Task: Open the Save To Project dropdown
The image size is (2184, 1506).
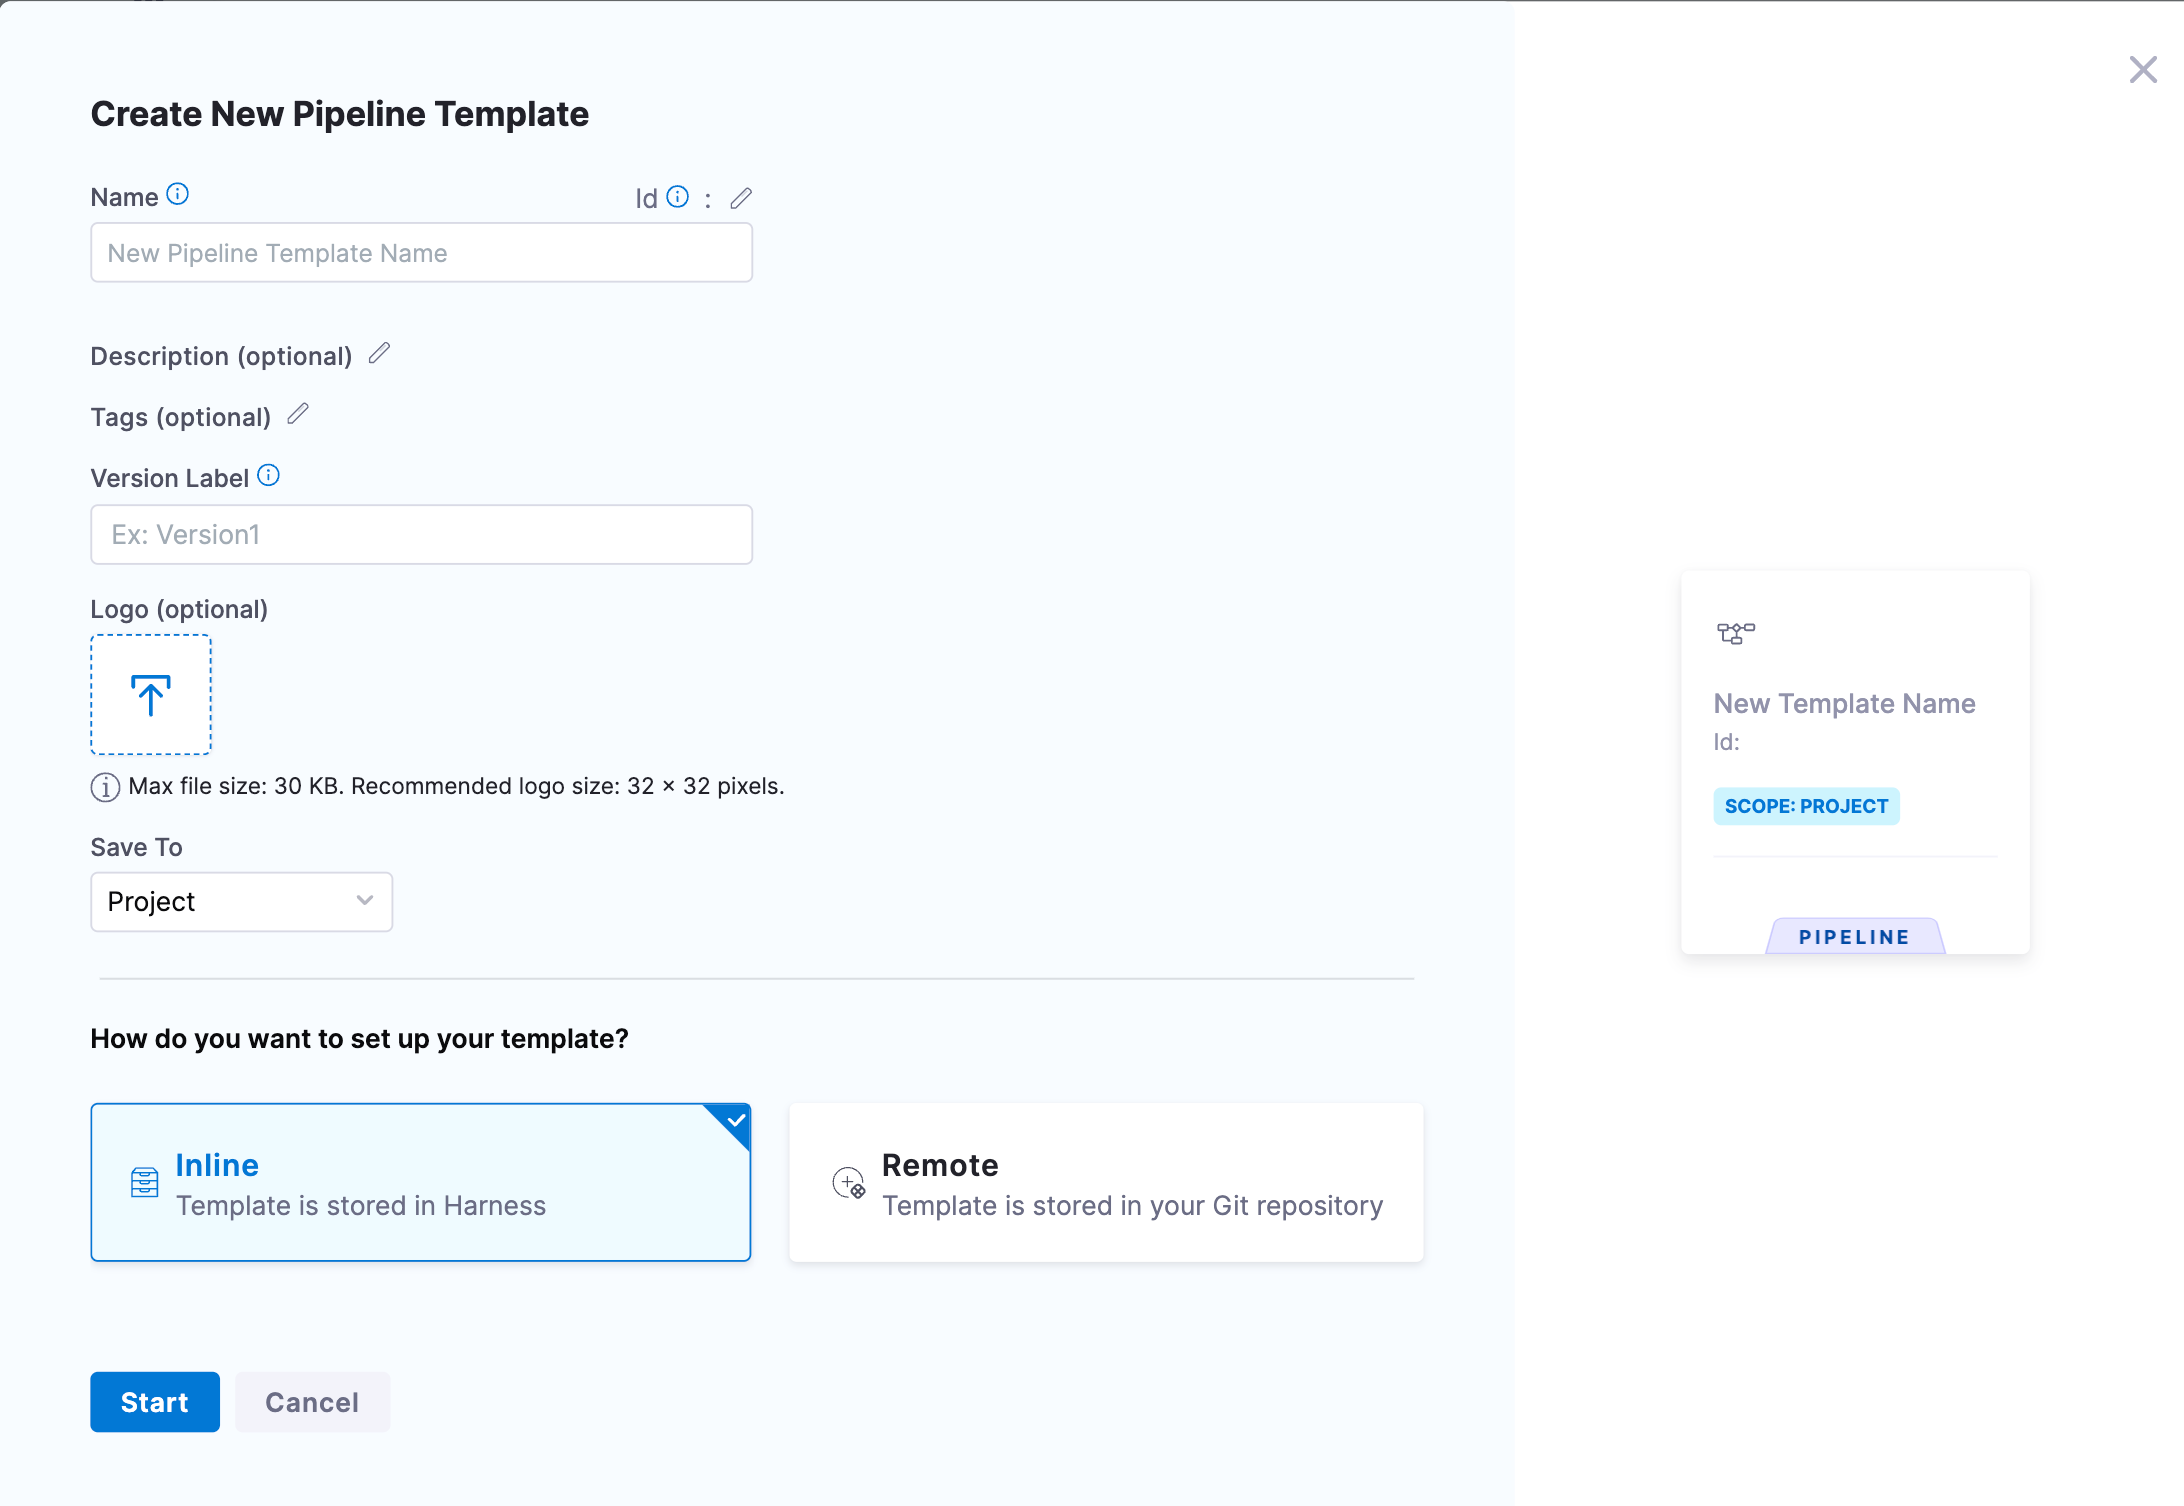Action: 241,902
